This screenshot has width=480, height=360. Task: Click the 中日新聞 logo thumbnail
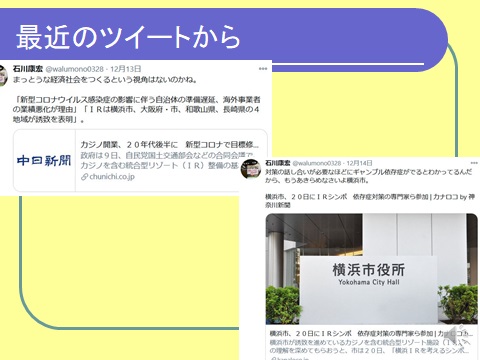point(44,161)
